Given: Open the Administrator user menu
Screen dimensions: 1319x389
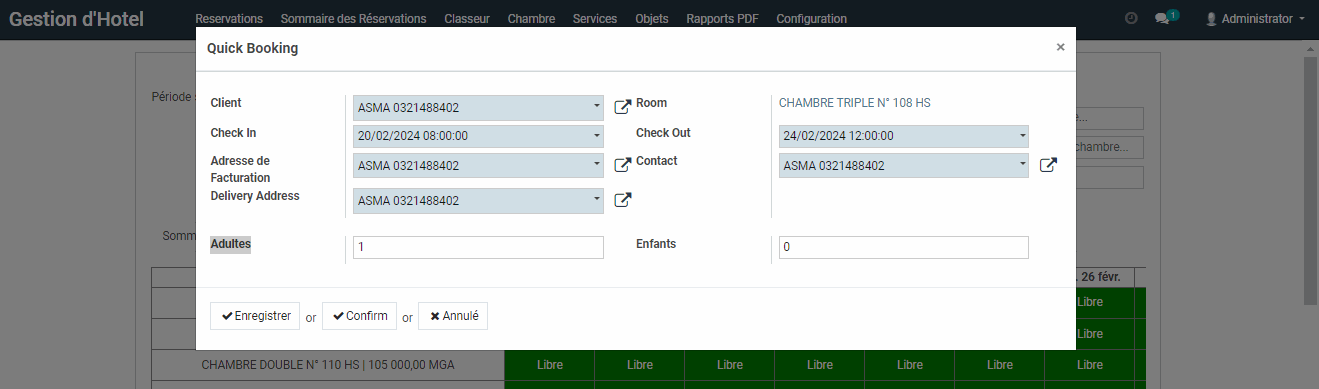Looking at the screenshot, I should coord(1255,18).
